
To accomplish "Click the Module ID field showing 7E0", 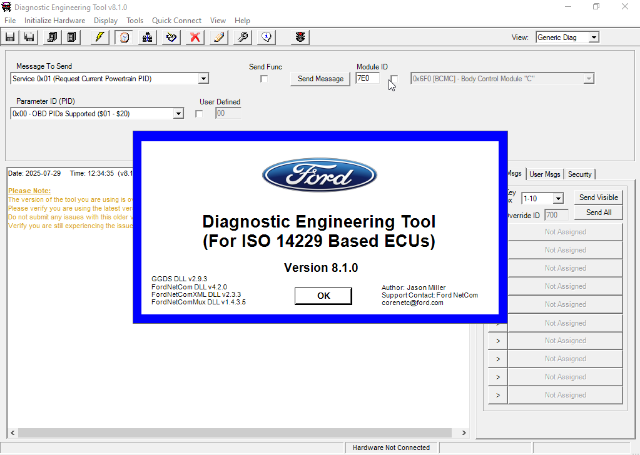I will click(367, 78).
